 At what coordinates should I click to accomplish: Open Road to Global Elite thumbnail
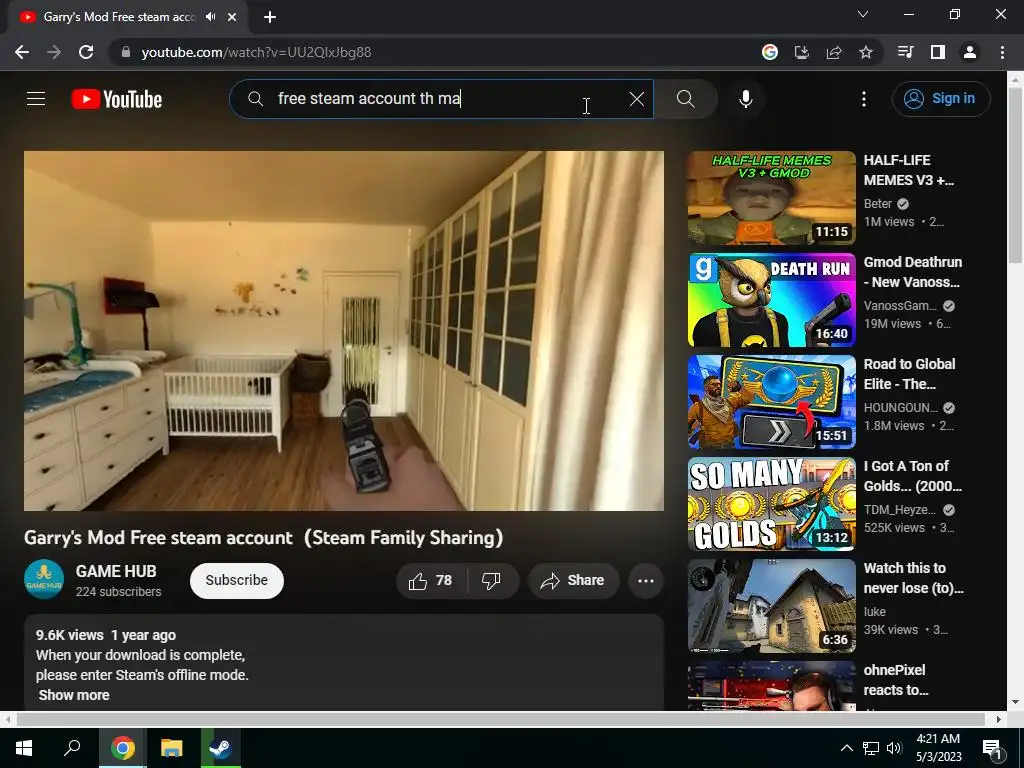[x=771, y=402]
